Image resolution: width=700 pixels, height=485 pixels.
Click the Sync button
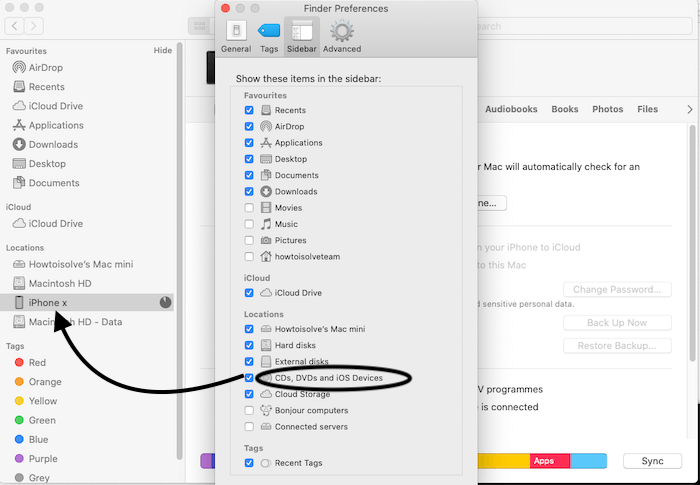pos(652,461)
